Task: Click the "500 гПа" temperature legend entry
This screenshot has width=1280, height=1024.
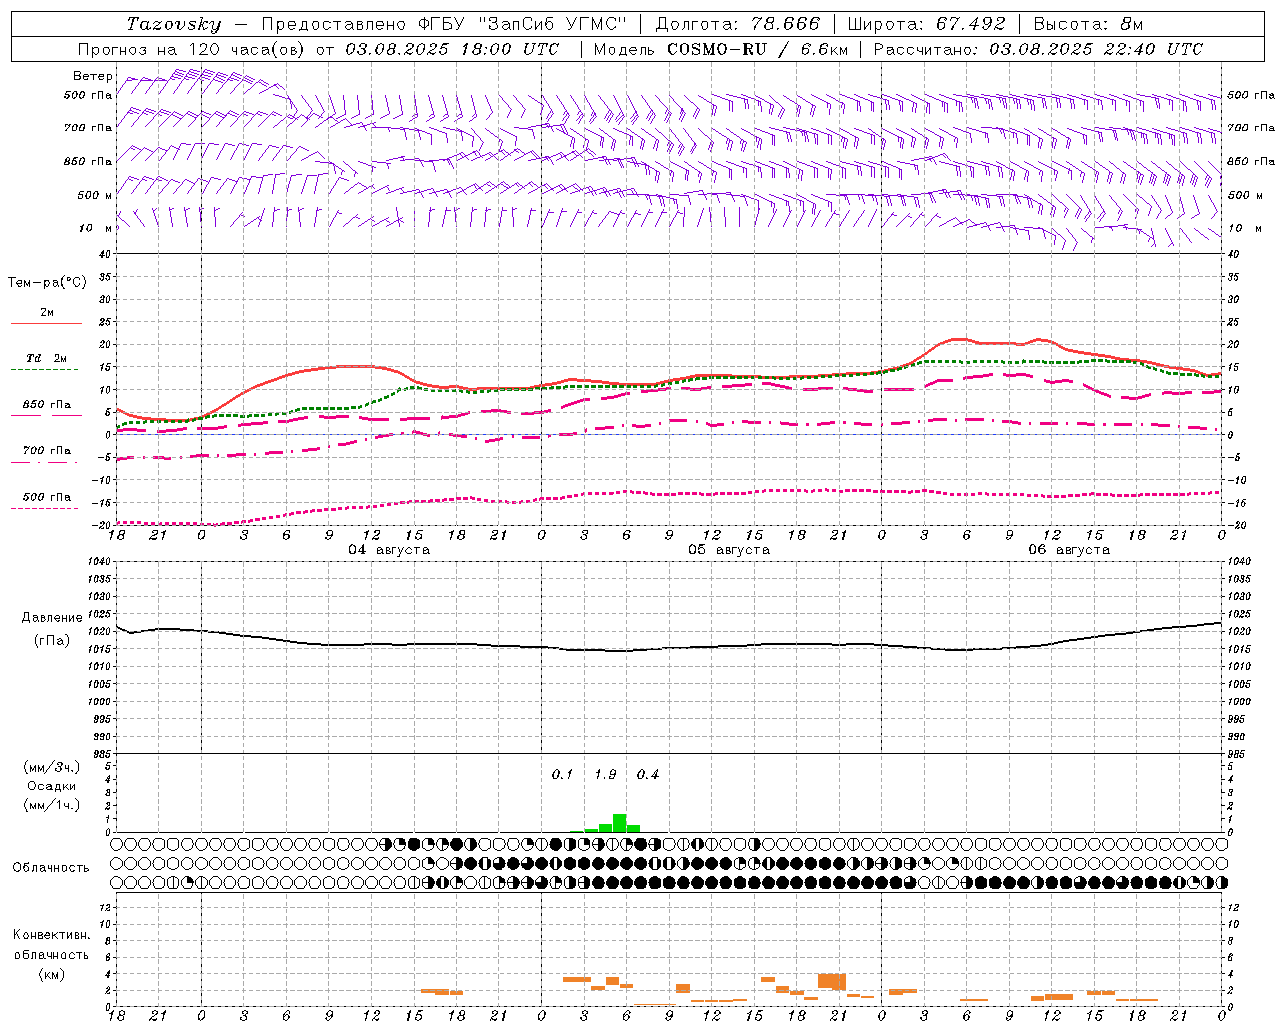Action: pyautogui.click(x=47, y=497)
